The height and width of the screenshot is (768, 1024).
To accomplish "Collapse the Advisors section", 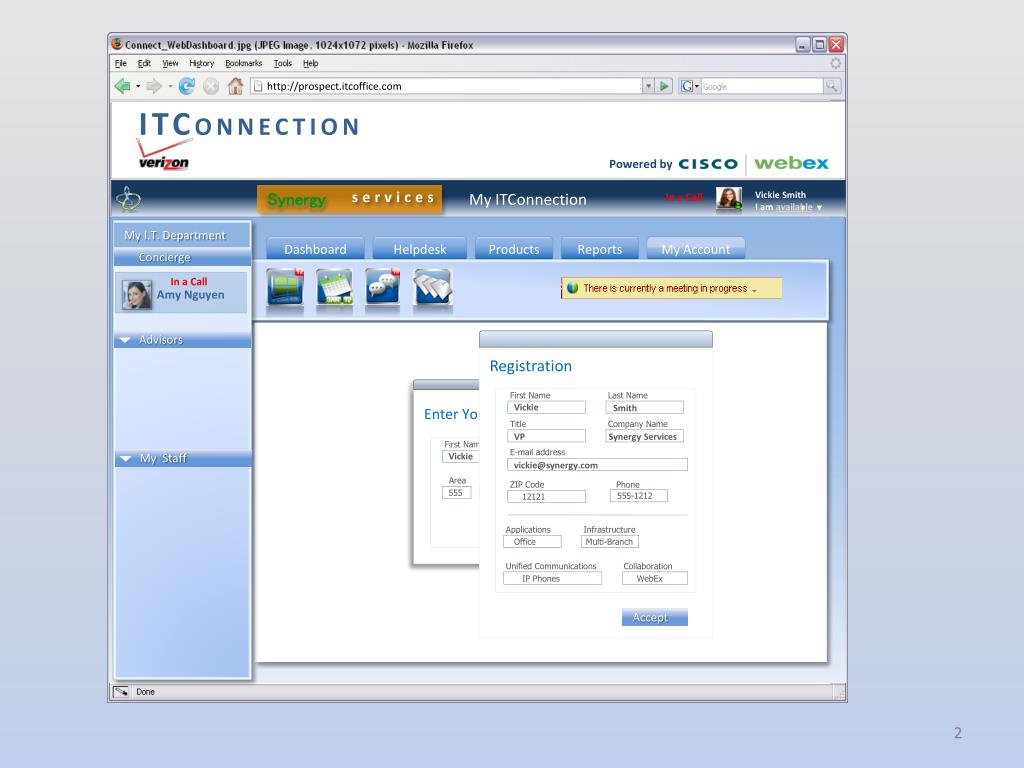I will [125, 340].
